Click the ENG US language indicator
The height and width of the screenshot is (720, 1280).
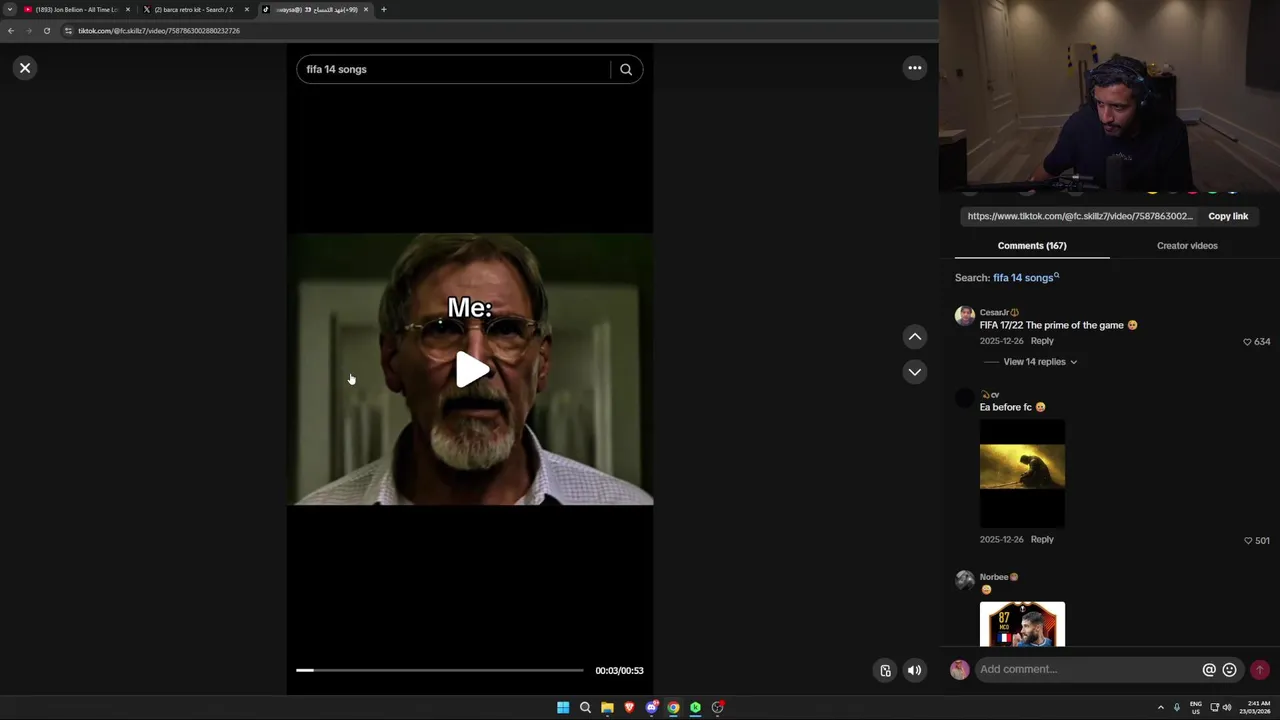(1195, 707)
